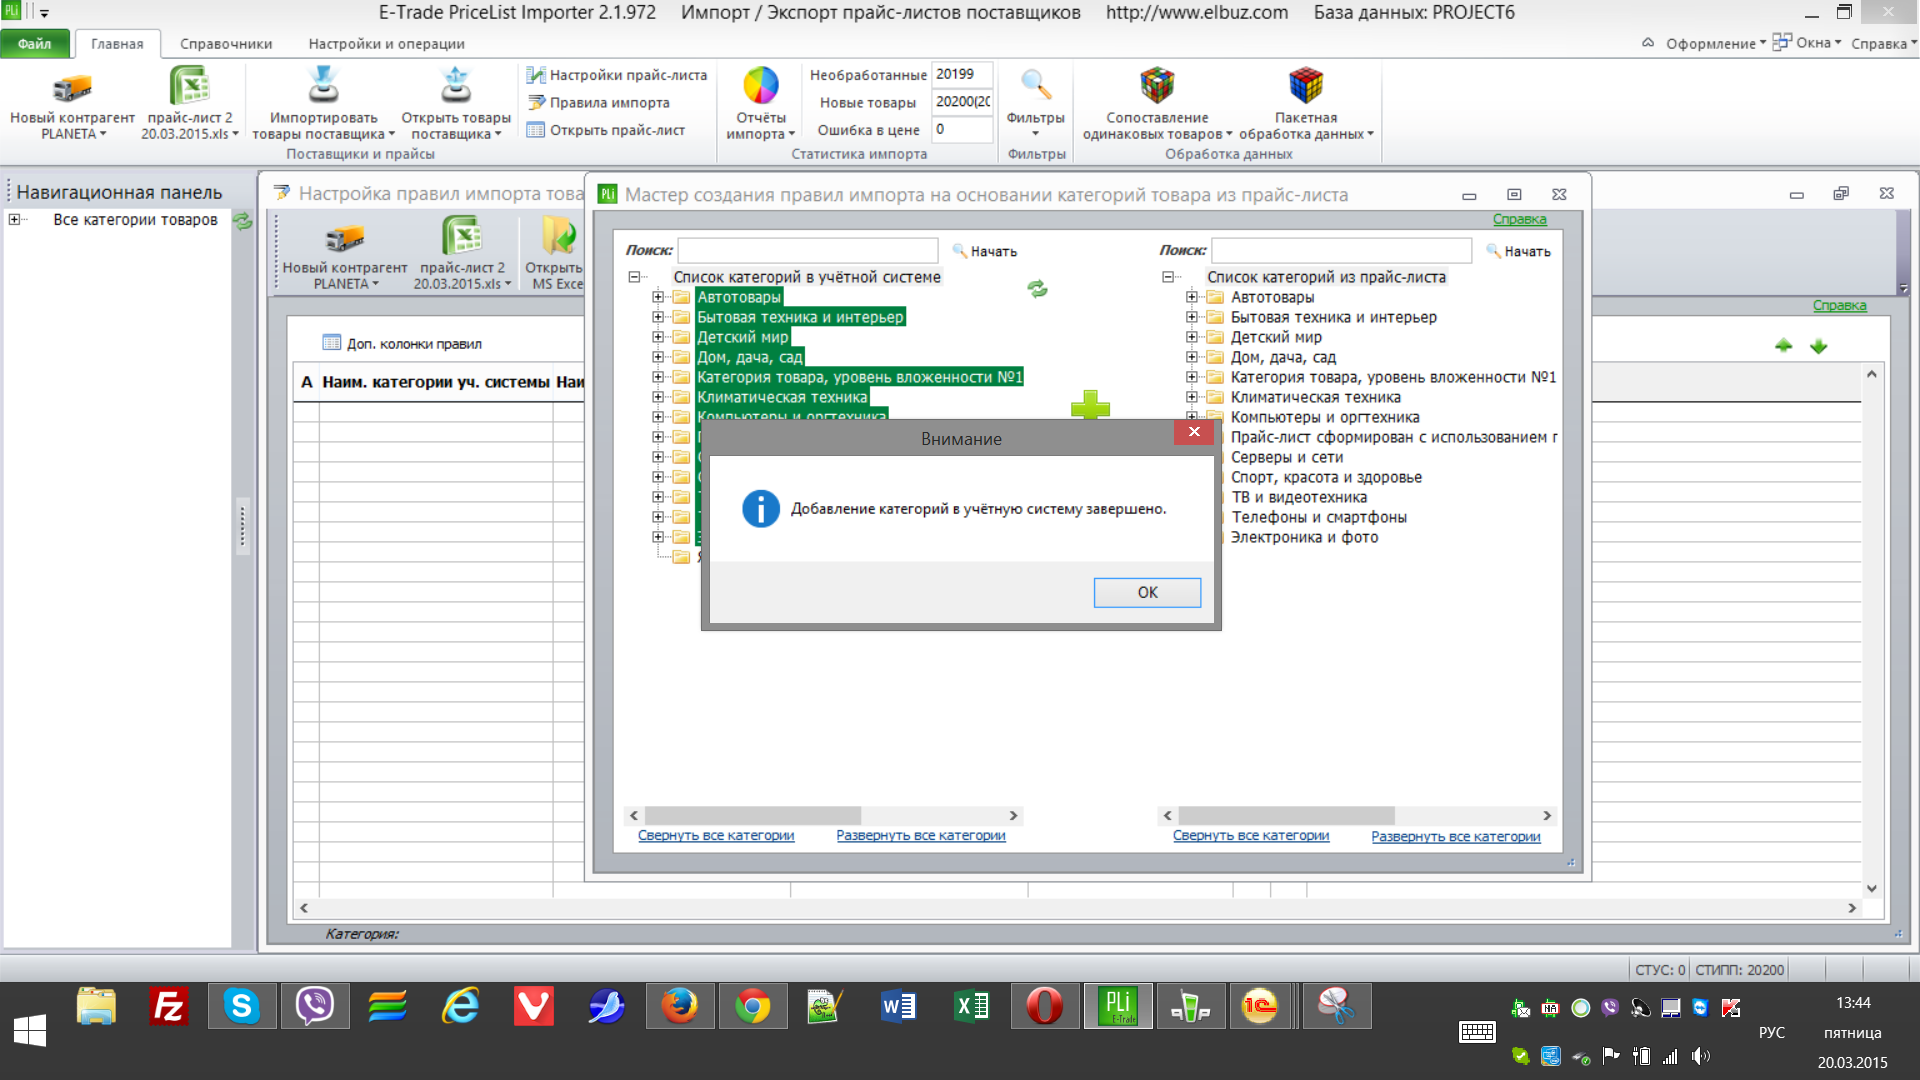Click Развернуть все категории under the left list
This screenshot has height=1080, width=1920.
pyautogui.click(x=921, y=836)
